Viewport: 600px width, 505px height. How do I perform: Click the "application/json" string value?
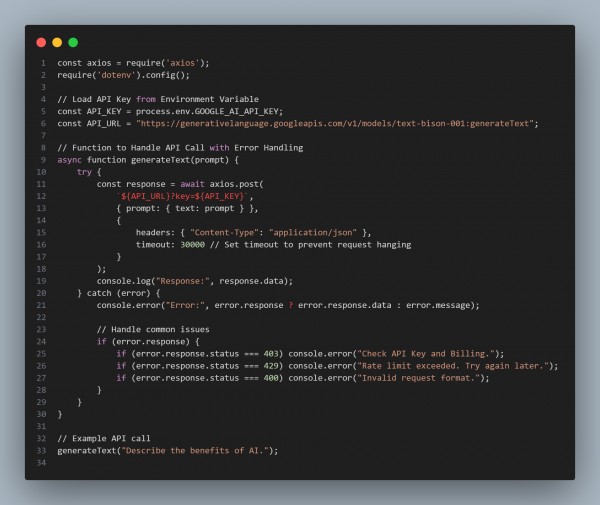coord(313,233)
